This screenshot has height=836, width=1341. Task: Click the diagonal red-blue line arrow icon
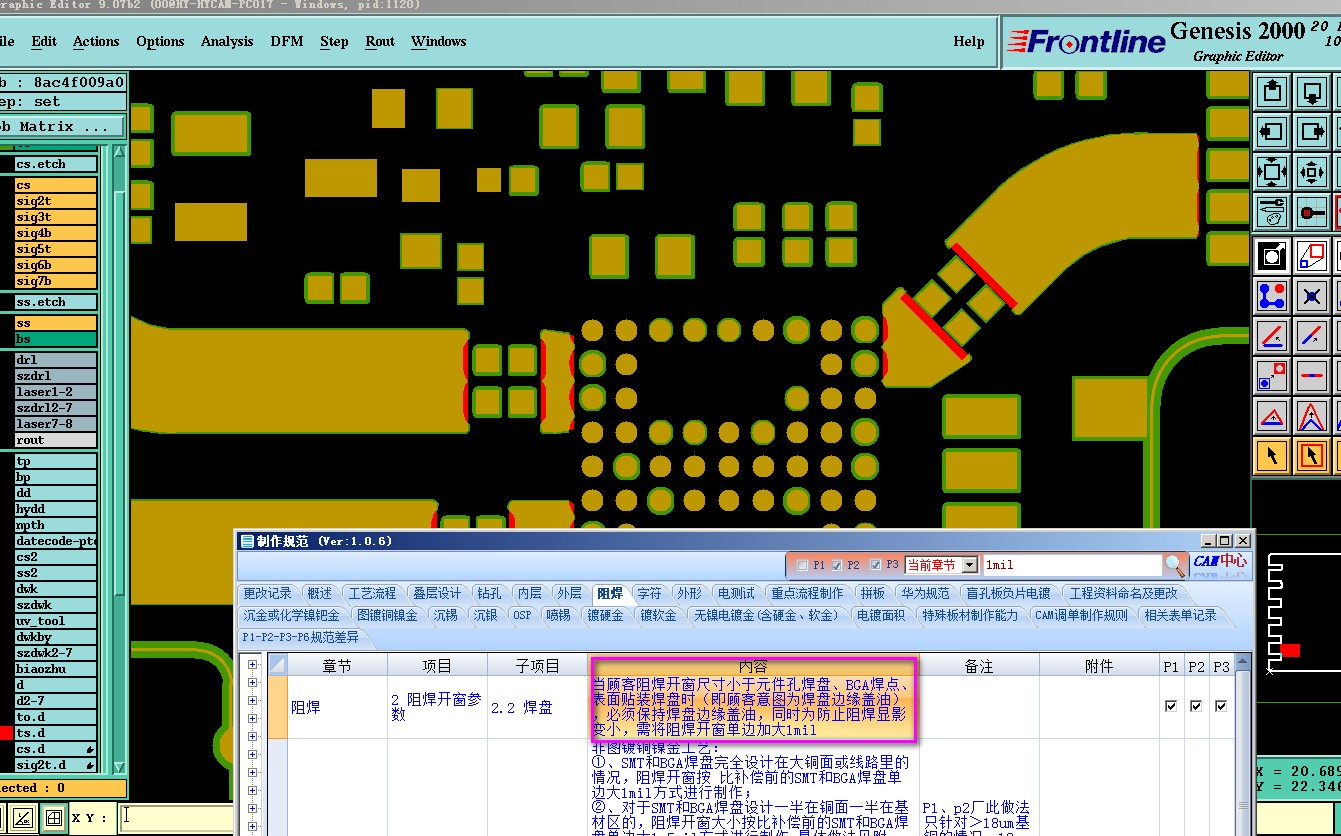click(x=1312, y=336)
